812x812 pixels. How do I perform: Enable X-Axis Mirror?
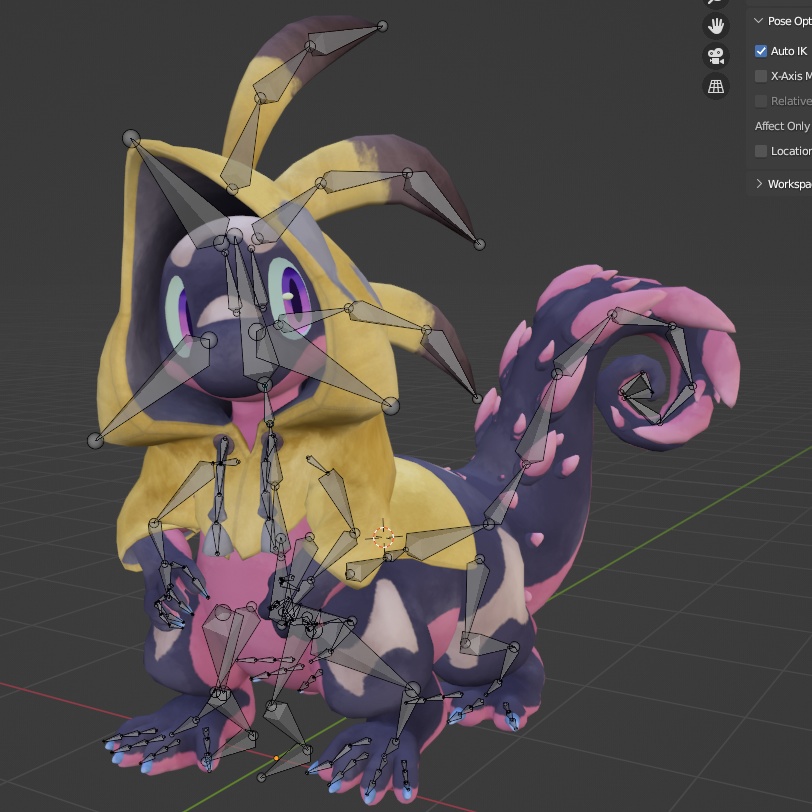pyautogui.click(x=761, y=75)
